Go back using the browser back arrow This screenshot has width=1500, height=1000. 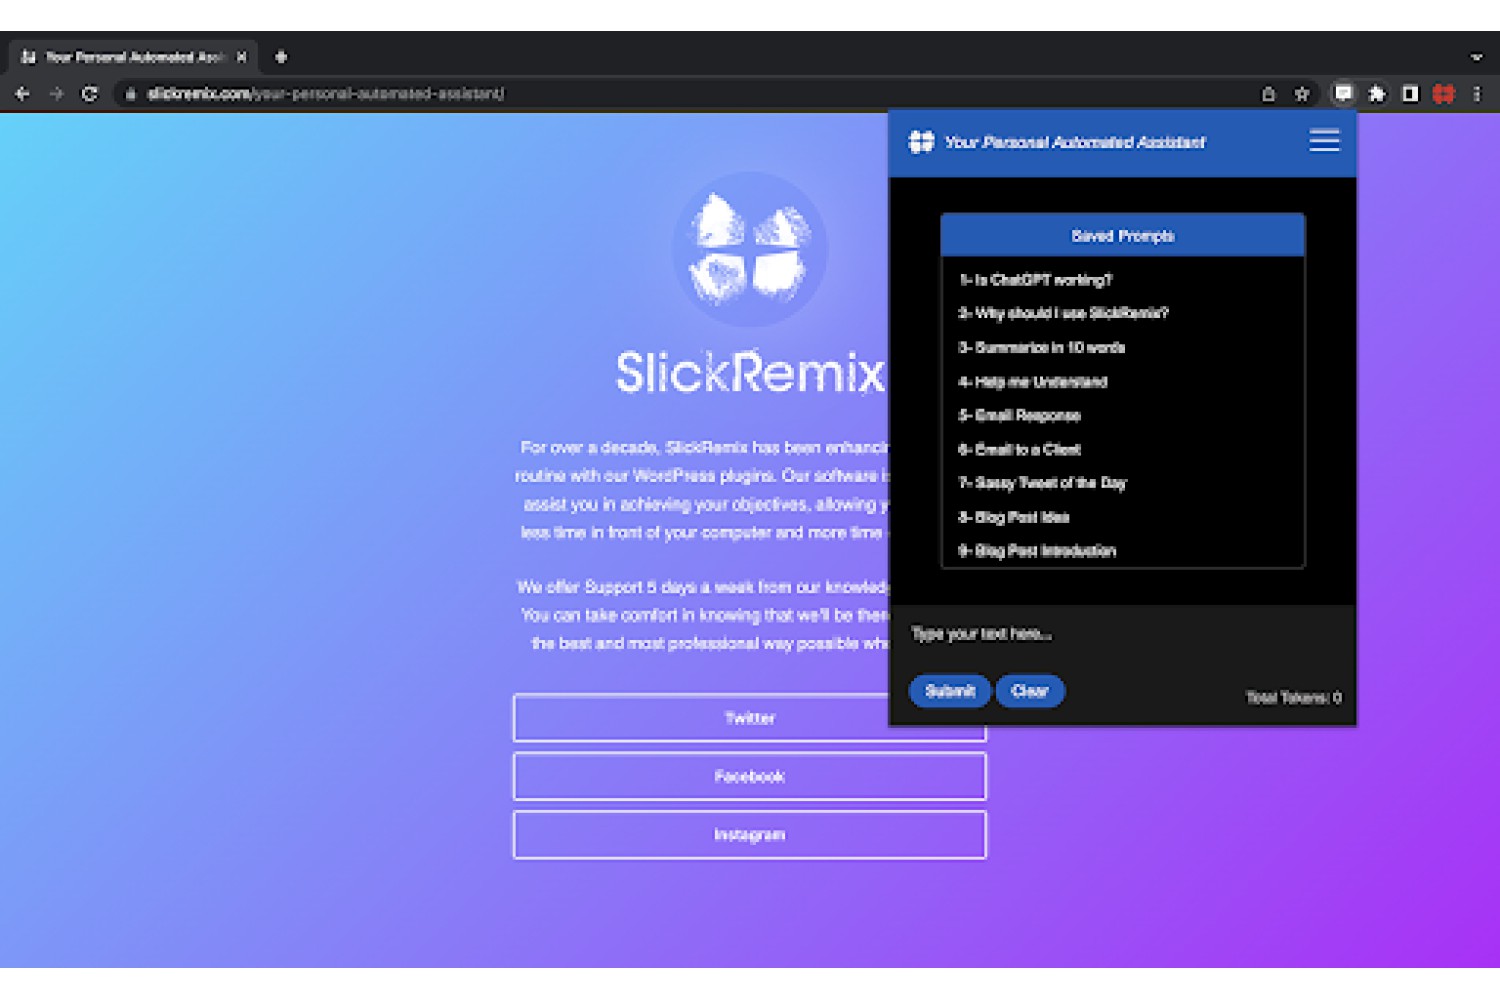coord(22,94)
